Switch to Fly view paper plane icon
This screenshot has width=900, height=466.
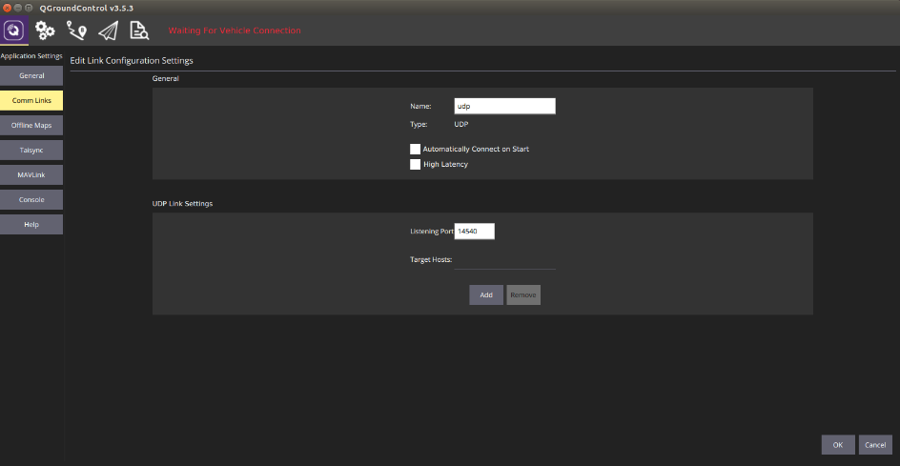click(x=108, y=31)
